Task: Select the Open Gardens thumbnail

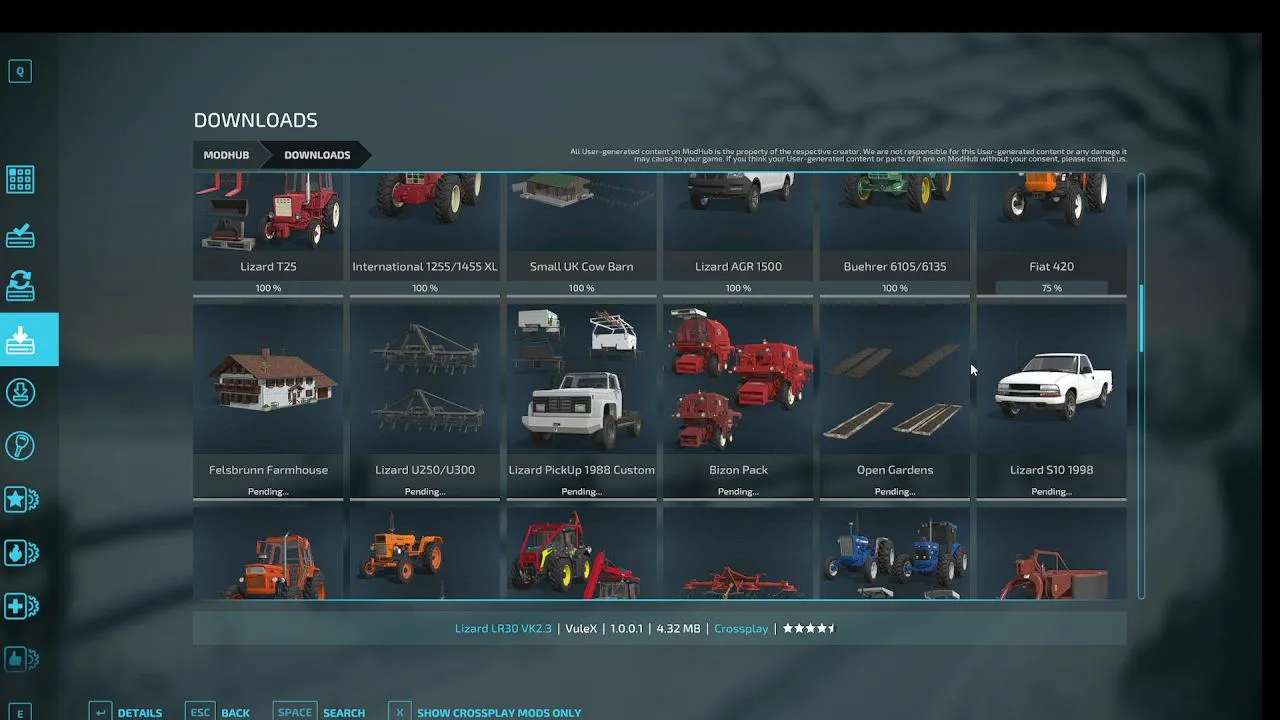Action: point(895,380)
